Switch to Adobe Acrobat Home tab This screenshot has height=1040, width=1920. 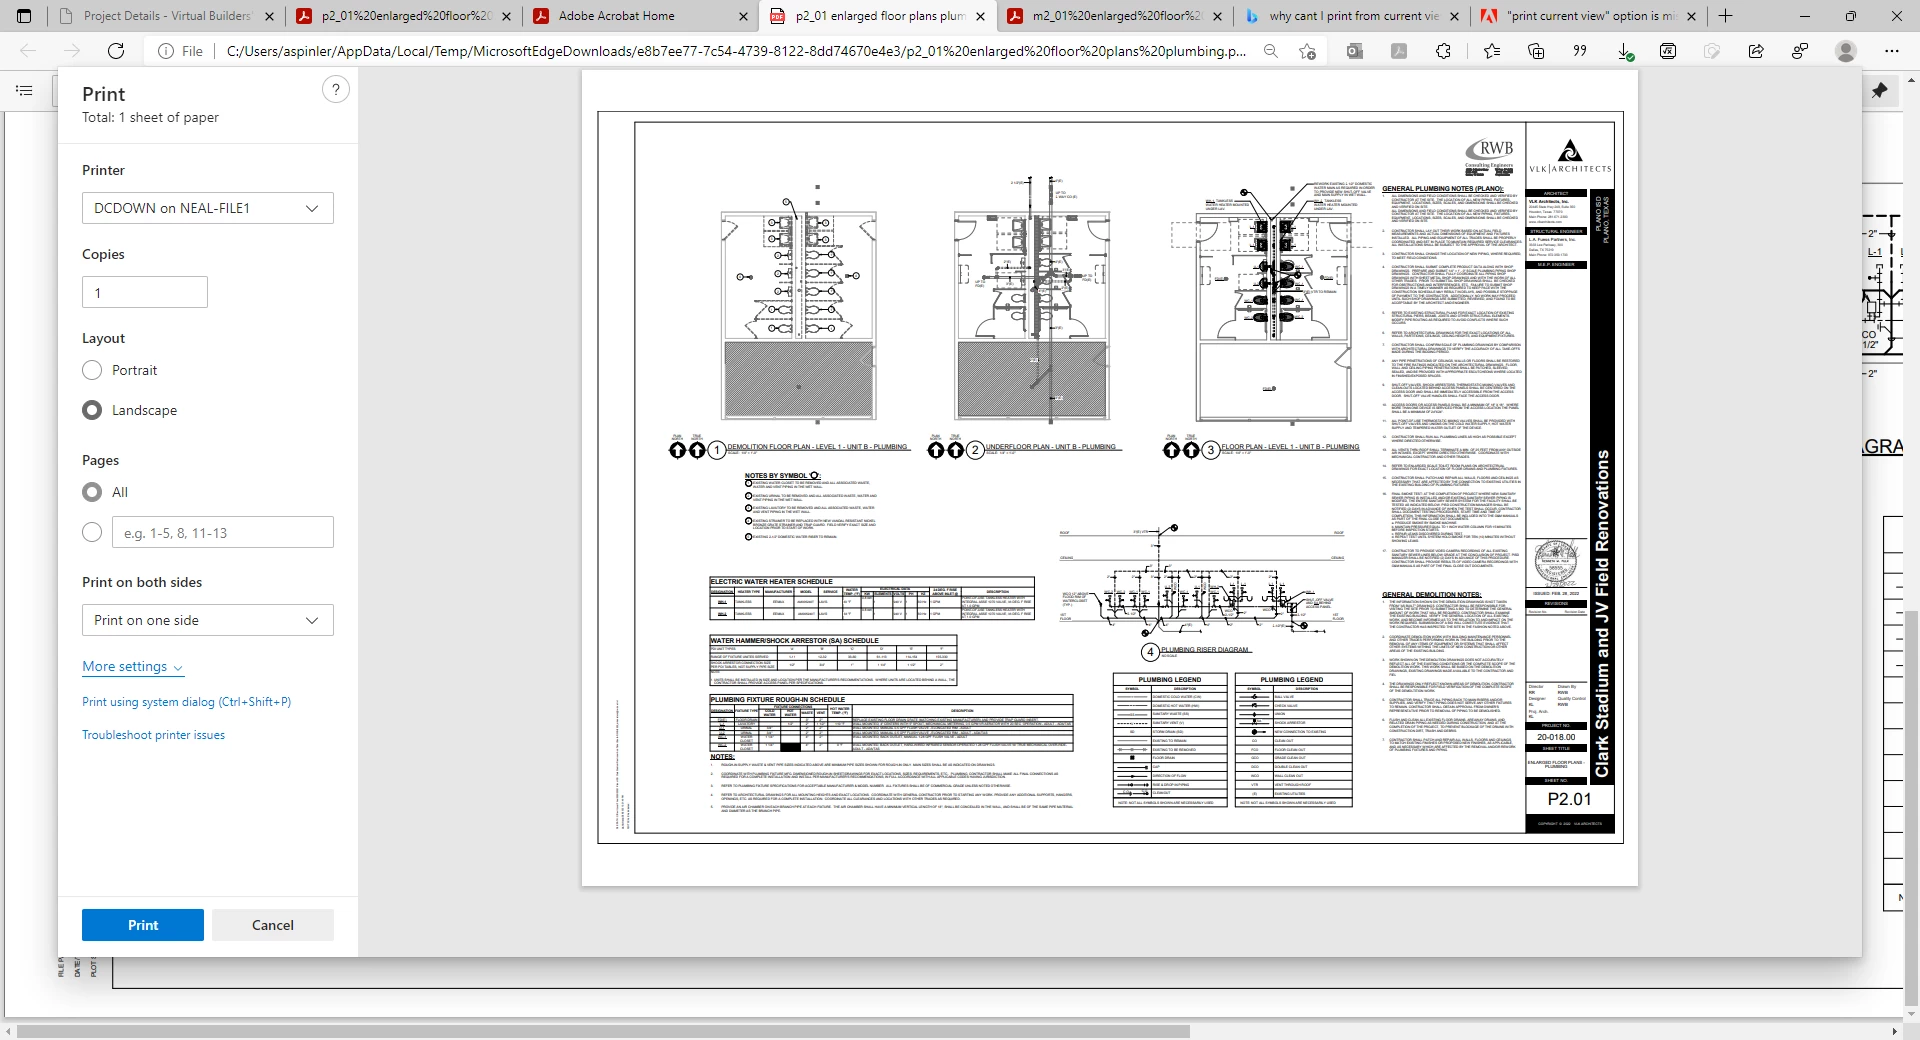(640, 16)
